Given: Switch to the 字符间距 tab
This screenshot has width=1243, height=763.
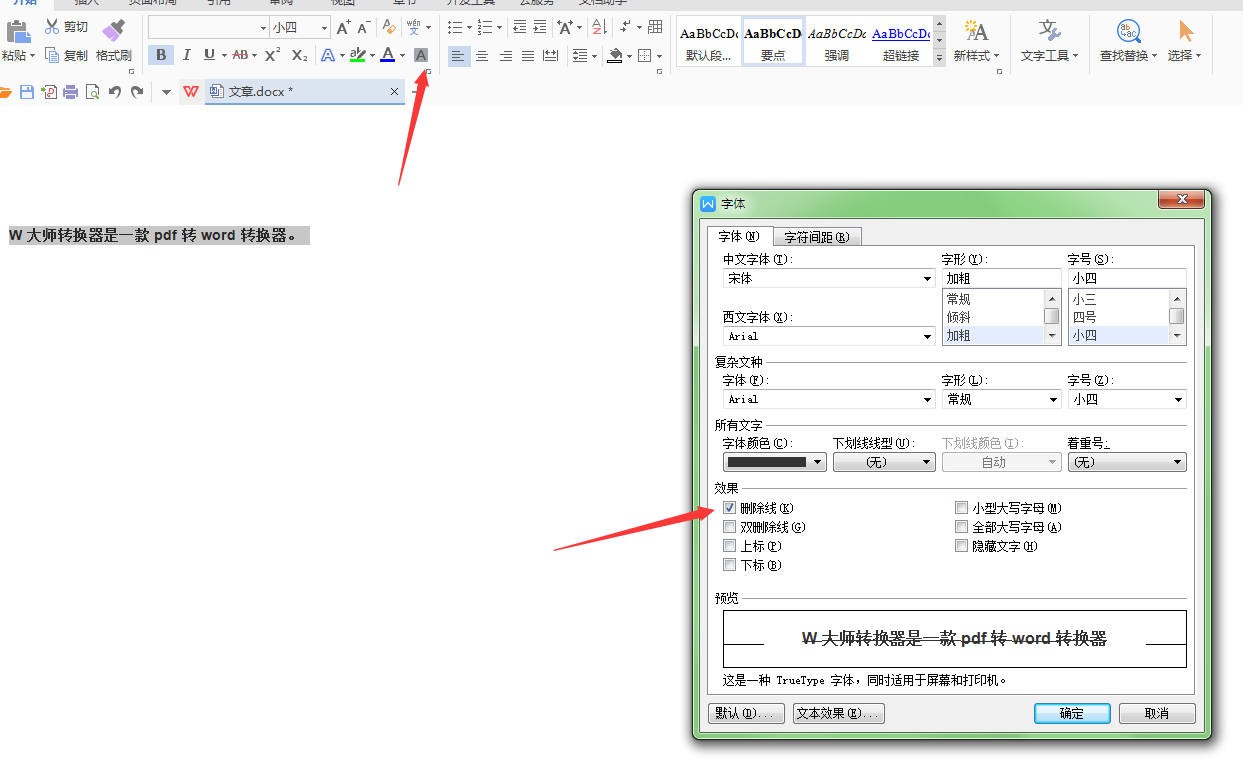Looking at the screenshot, I should pos(816,237).
